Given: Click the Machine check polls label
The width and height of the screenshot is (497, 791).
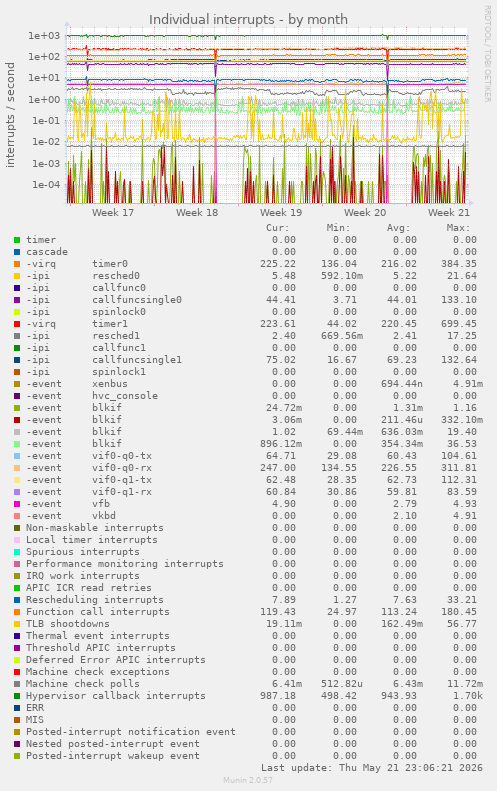Looking at the screenshot, I should [83, 684].
